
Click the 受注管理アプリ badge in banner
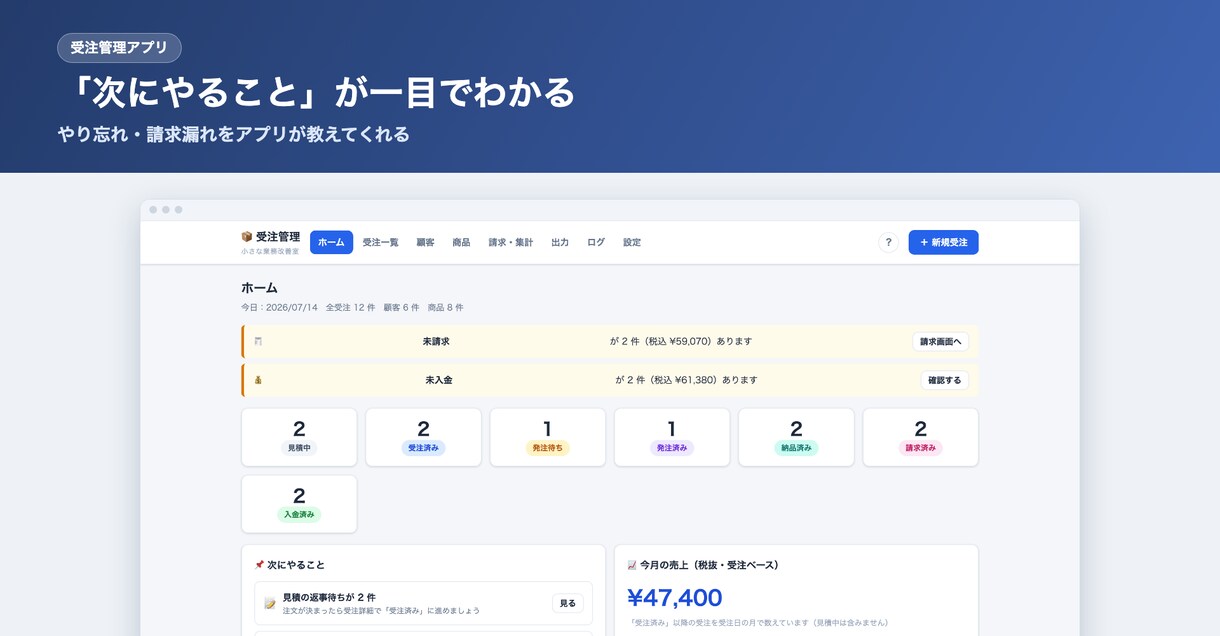pyautogui.click(x=120, y=48)
